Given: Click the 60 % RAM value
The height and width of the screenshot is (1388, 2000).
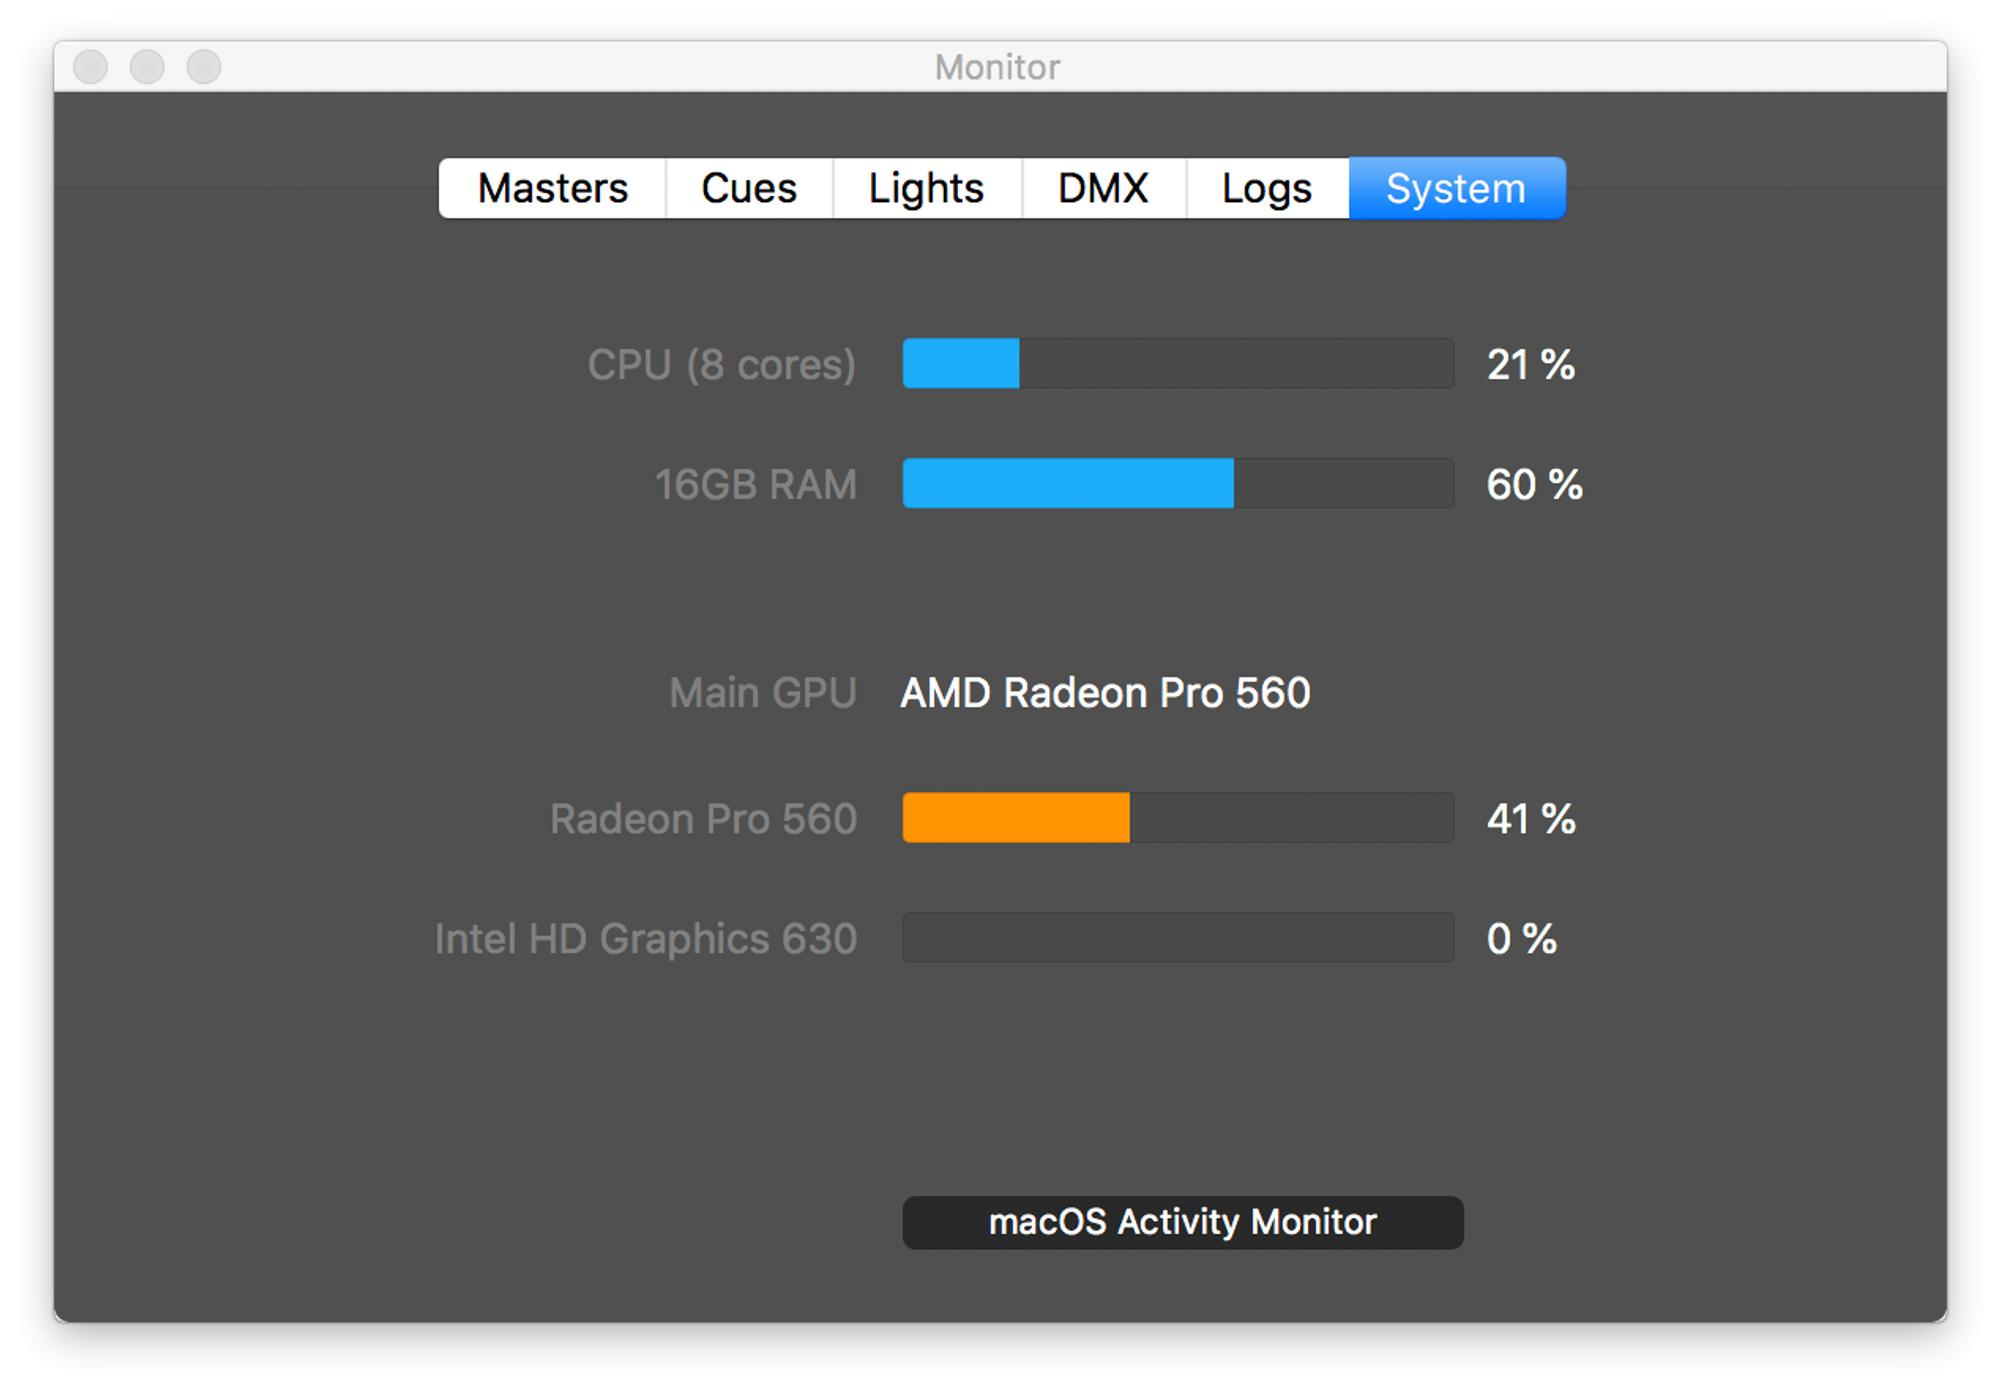Looking at the screenshot, I should 1534,485.
